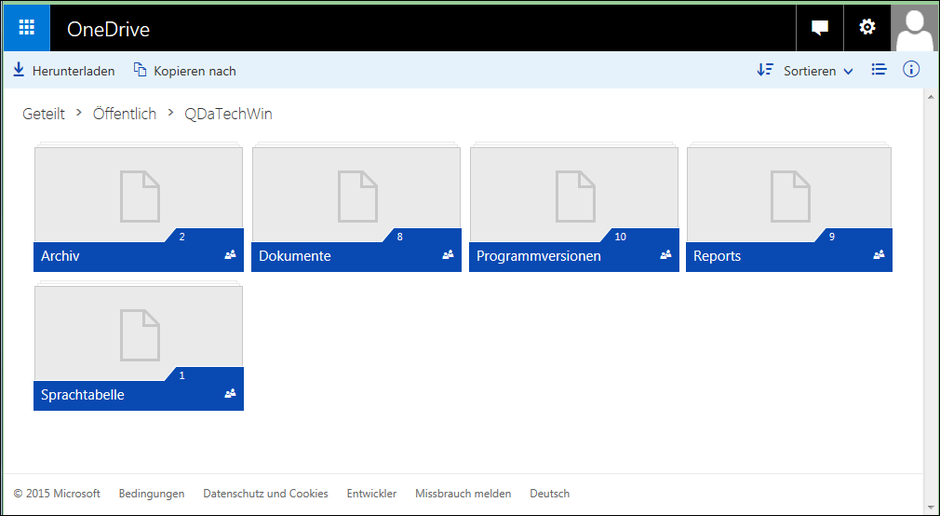940x516 pixels.
Task: Click the Kopieren nach button
Action: point(185,70)
